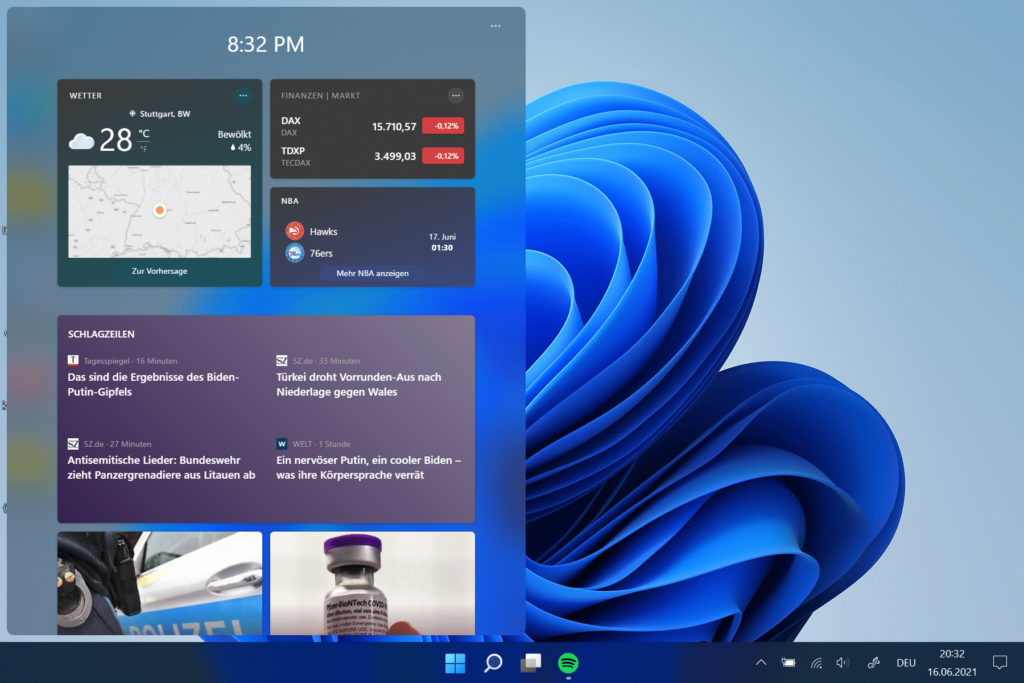Click the volume speaker tray icon
The height and width of the screenshot is (683, 1024).
coord(842,662)
